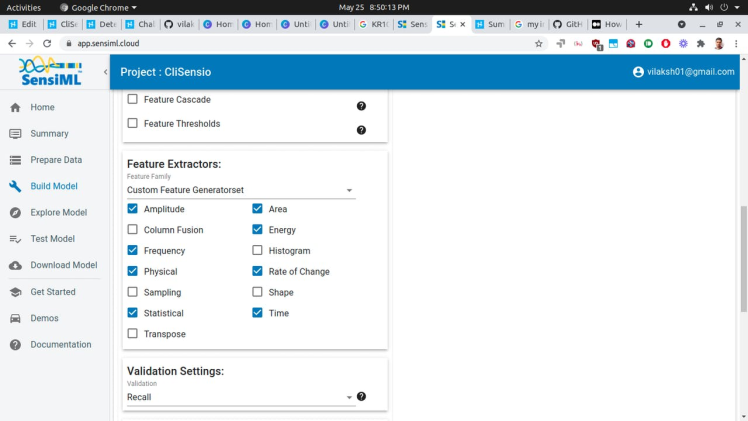This screenshot has height=421, width=748.
Task: Uncheck the Area feature extractor
Action: (257, 209)
